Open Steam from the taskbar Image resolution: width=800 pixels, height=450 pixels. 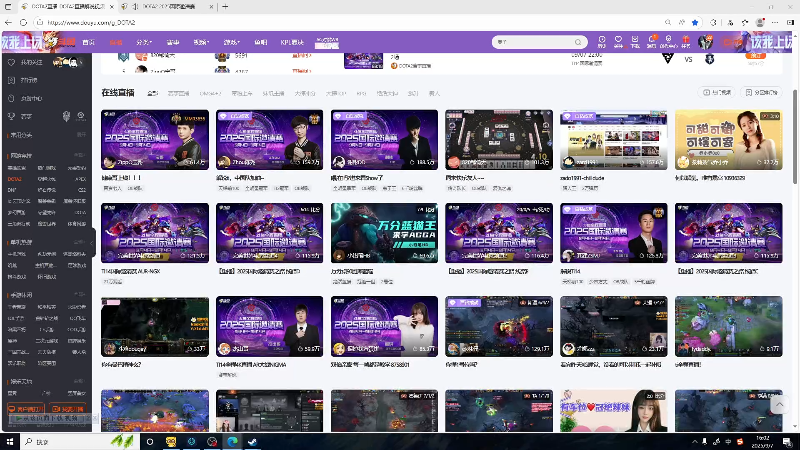pyautogui.click(x=253, y=441)
